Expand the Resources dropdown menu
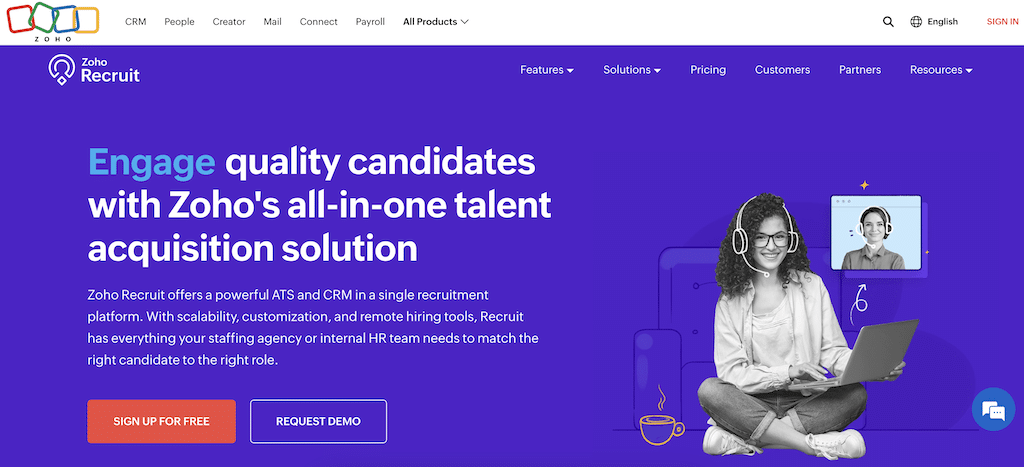This screenshot has width=1024, height=467. [941, 70]
